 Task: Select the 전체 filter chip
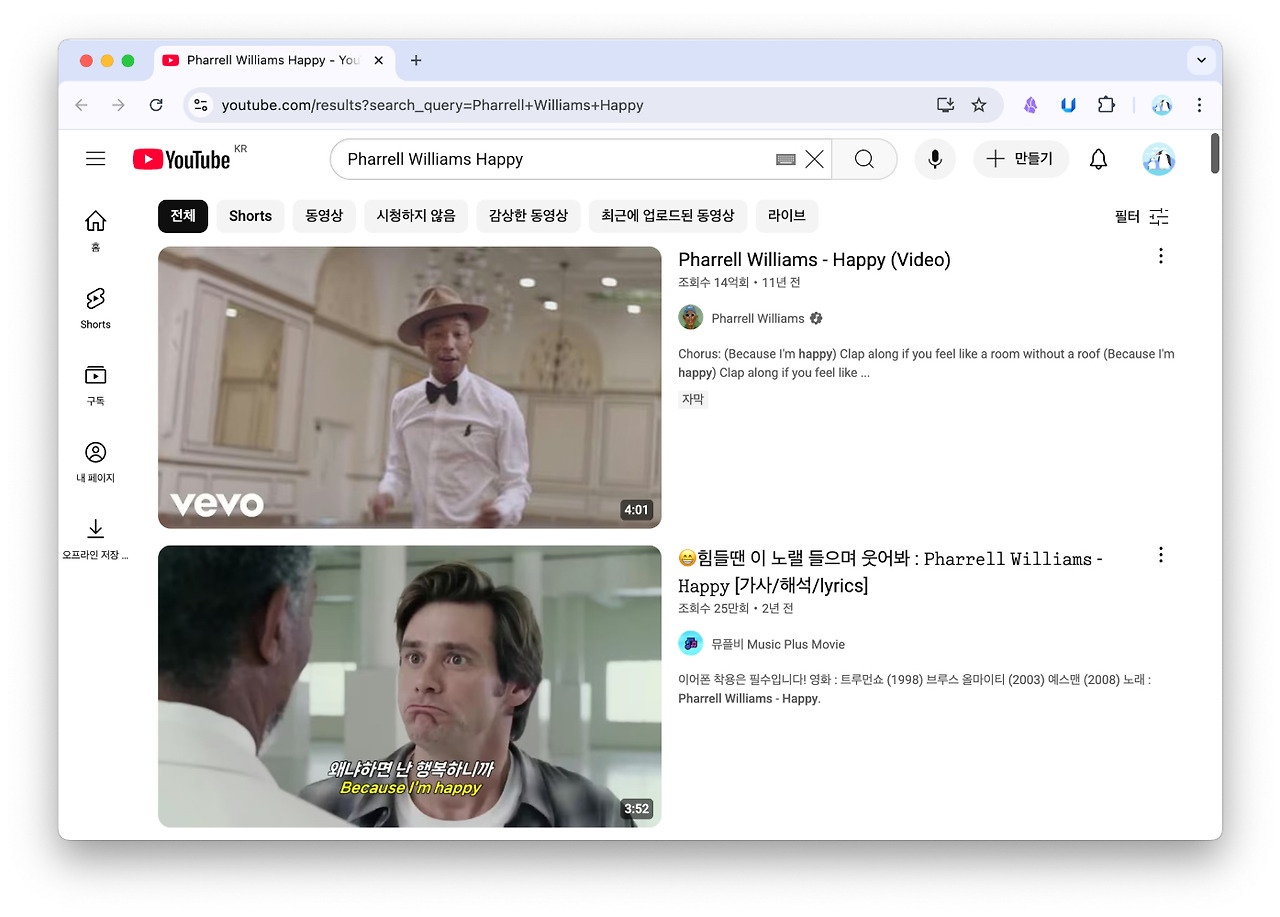click(x=183, y=216)
